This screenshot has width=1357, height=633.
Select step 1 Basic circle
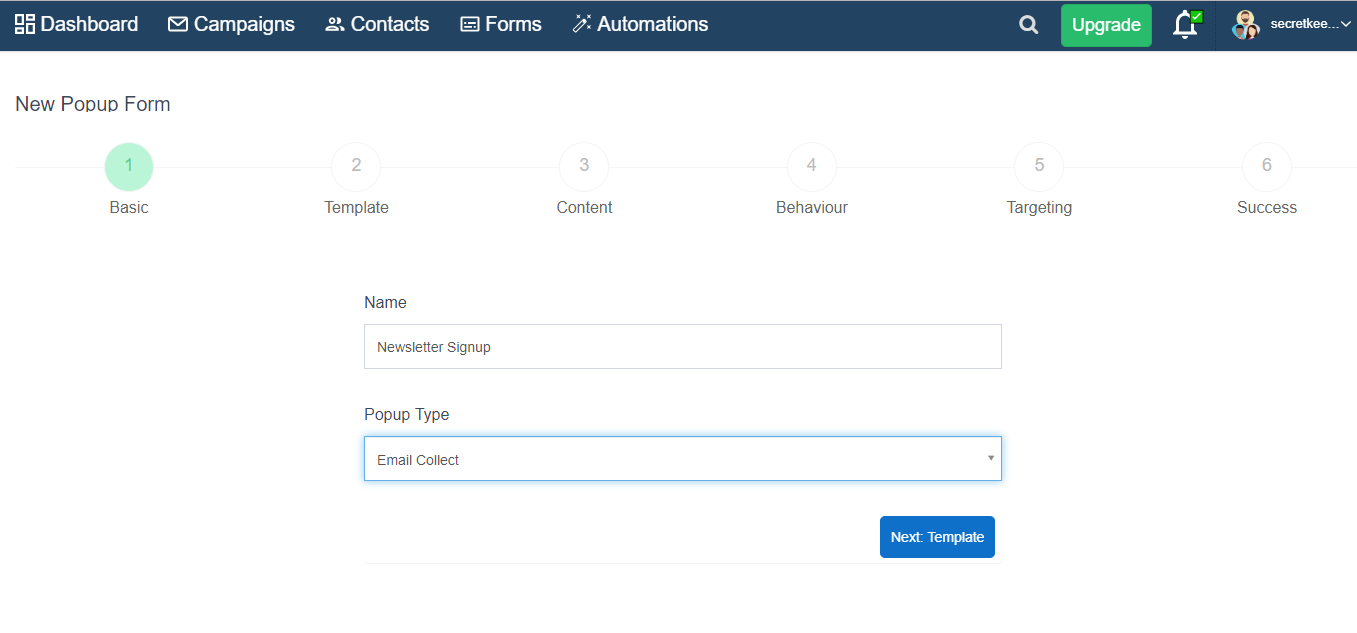(x=129, y=167)
